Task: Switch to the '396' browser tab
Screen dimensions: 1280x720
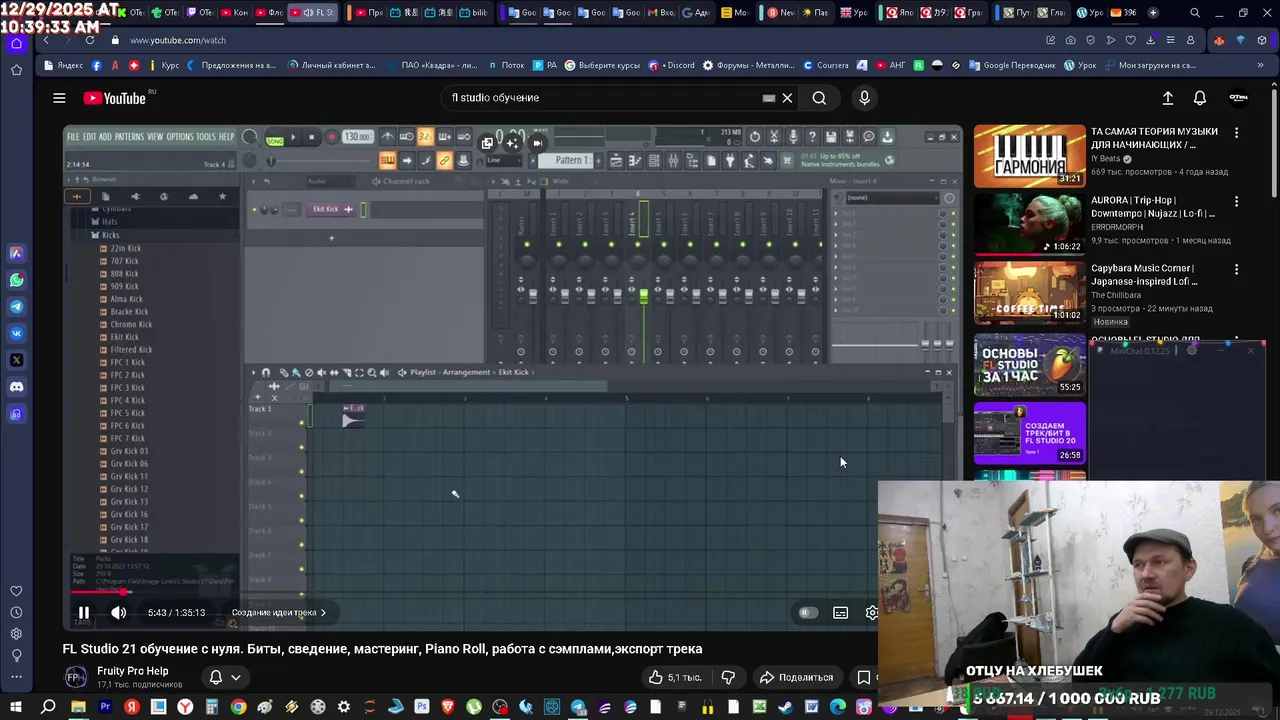Action: coord(1122,13)
